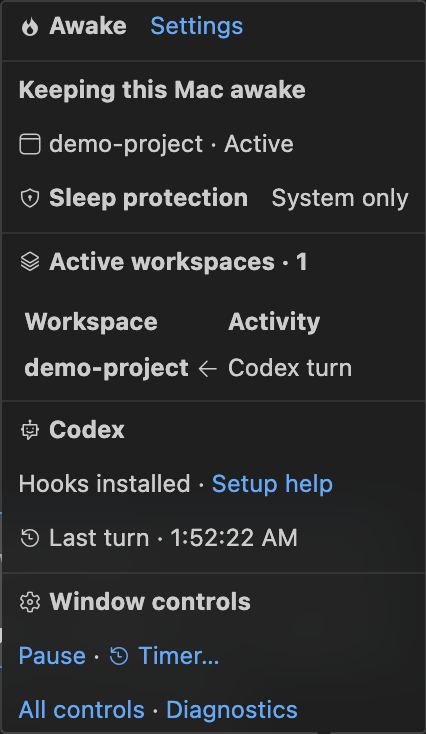Screen dimensions: 426x734
Task: Click the shield Sleep protection icon
Action: (30, 198)
